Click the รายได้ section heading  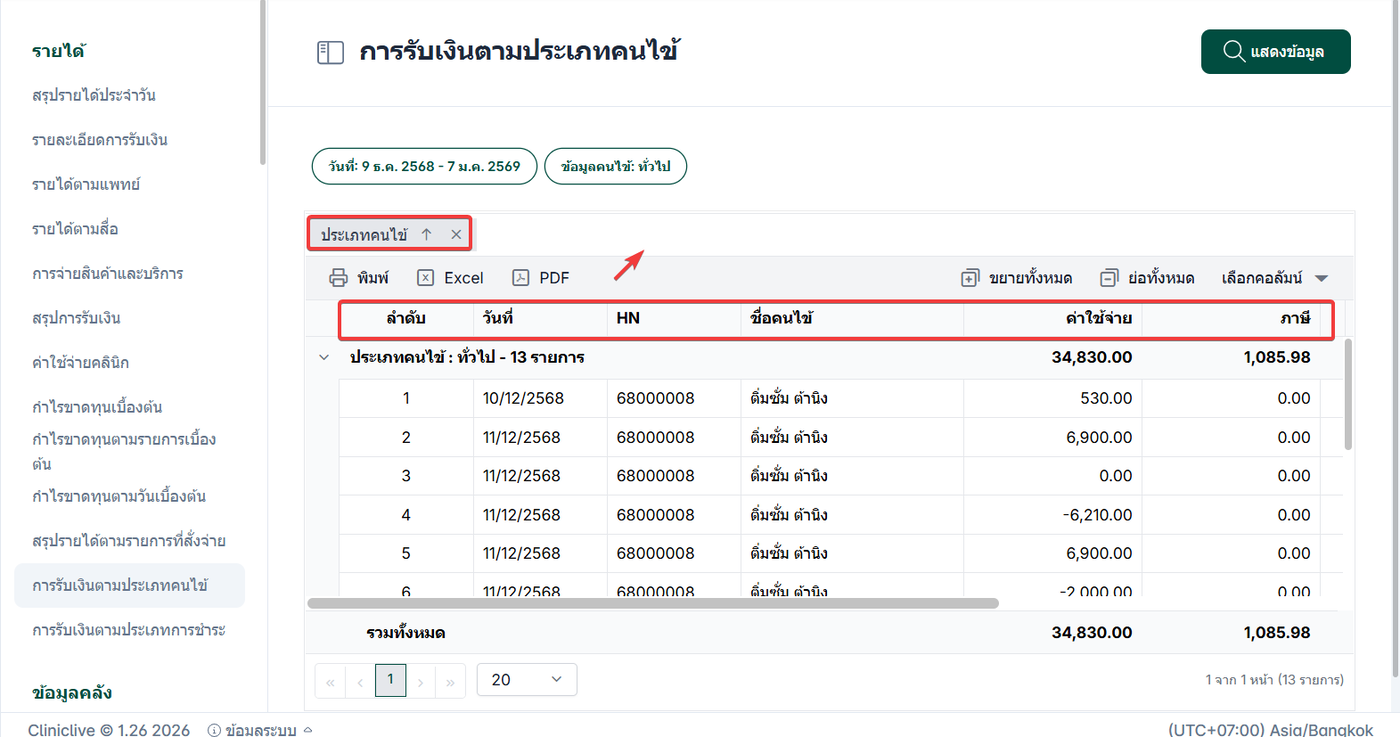(x=58, y=51)
